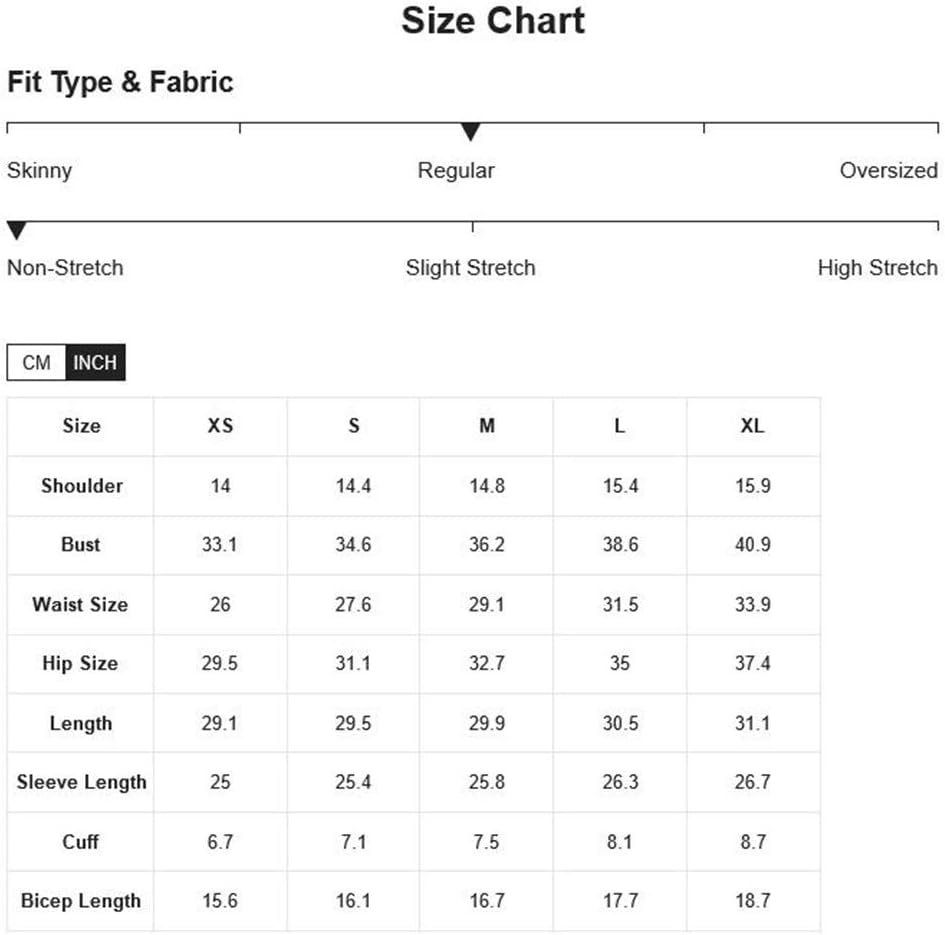Click the Oversized fit label

(x=889, y=170)
